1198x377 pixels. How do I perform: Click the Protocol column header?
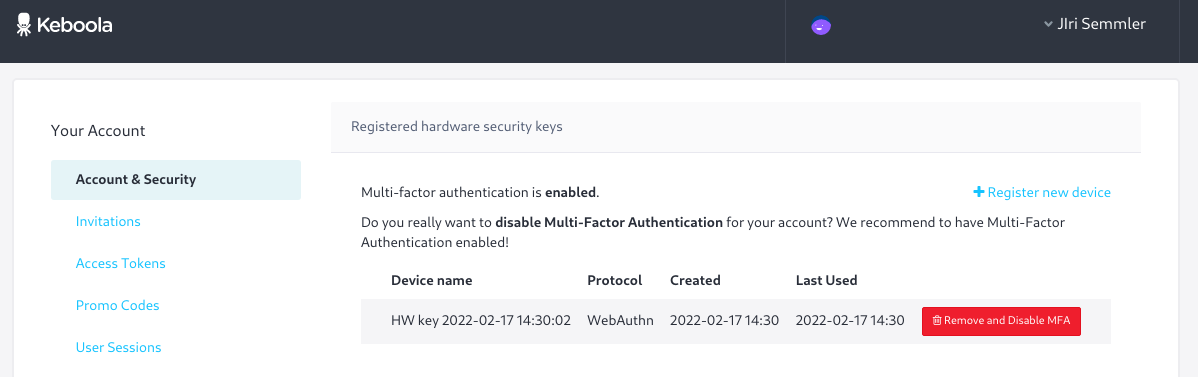614,281
